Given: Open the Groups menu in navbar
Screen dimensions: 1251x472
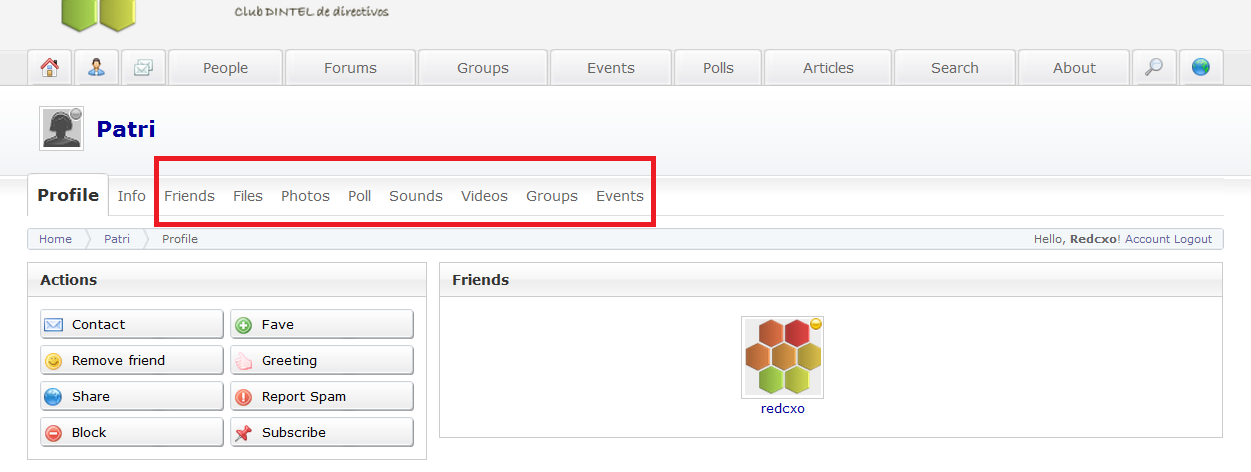Looking at the screenshot, I should point(483,68).
